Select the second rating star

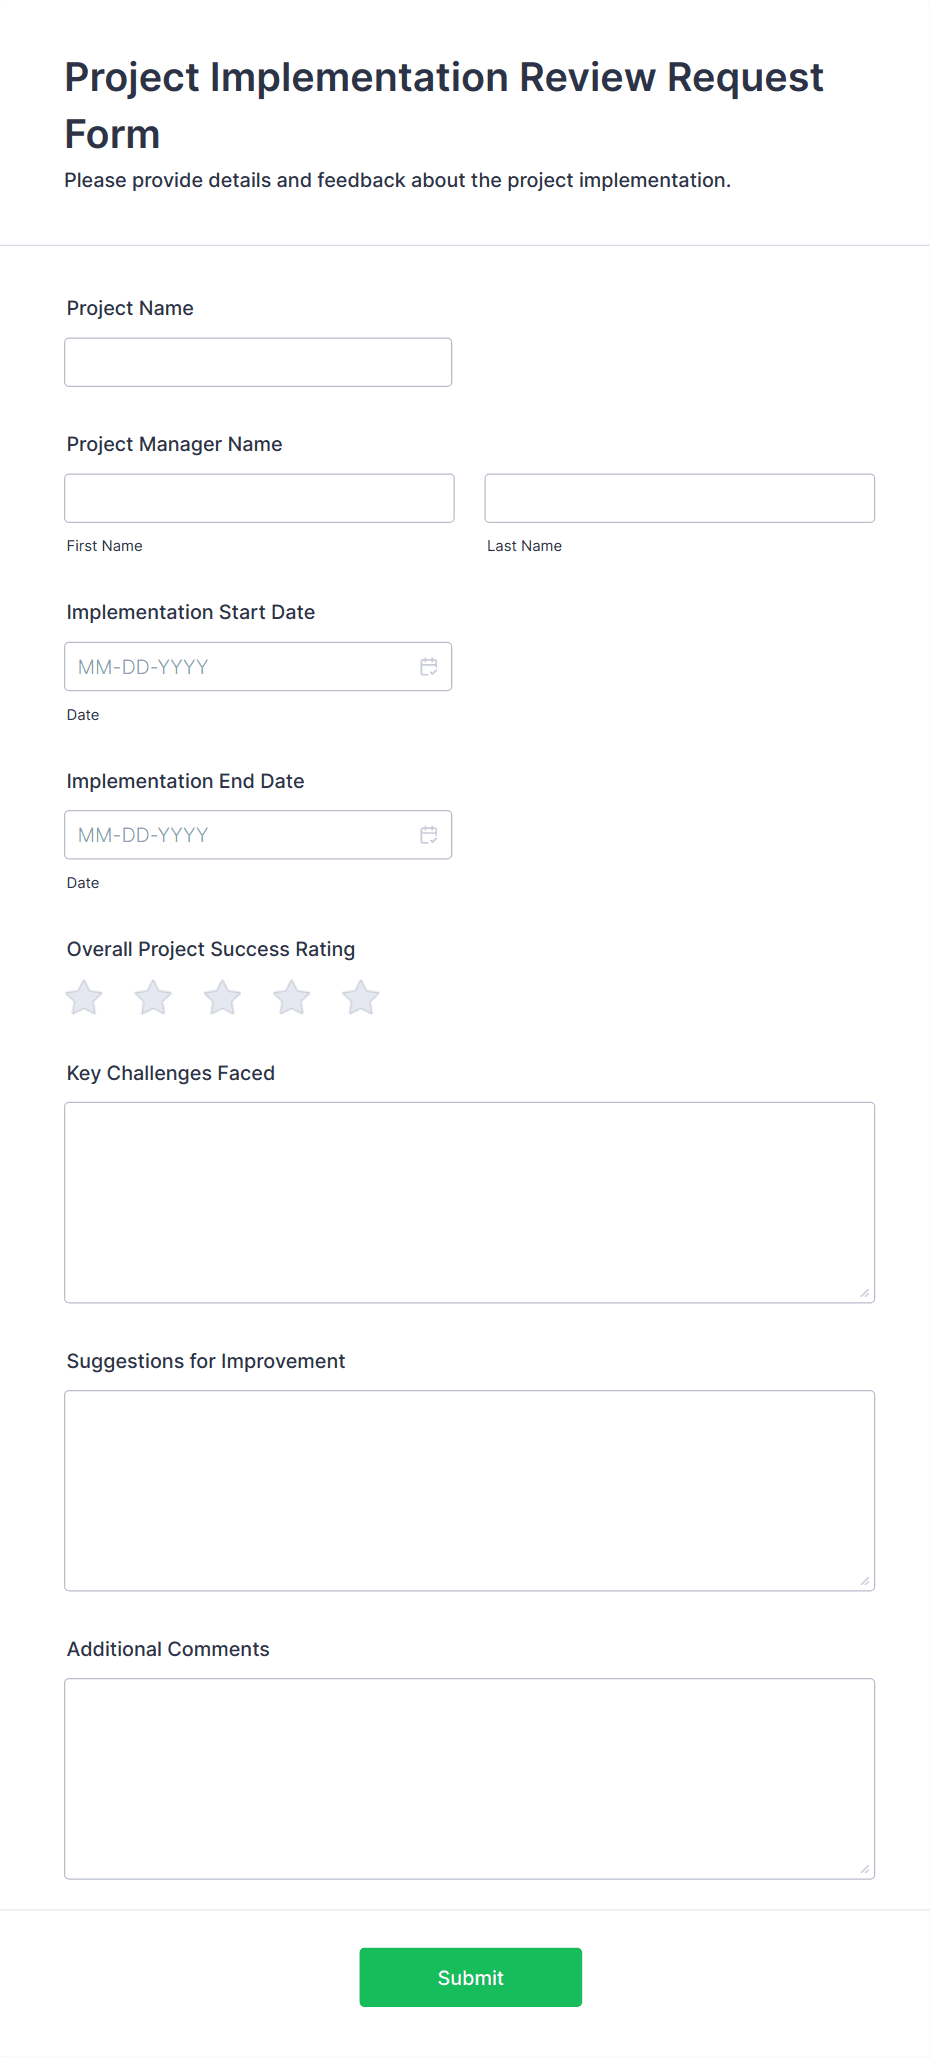pos(153,998)
